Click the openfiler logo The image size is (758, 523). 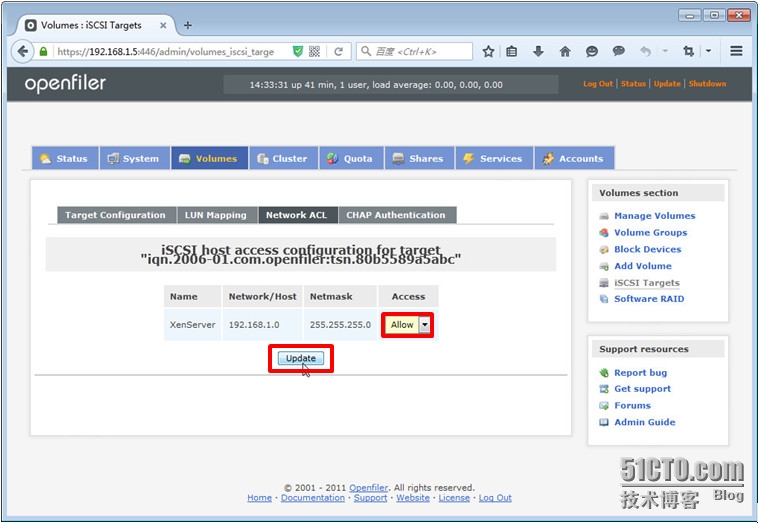(x=65, y=84)
